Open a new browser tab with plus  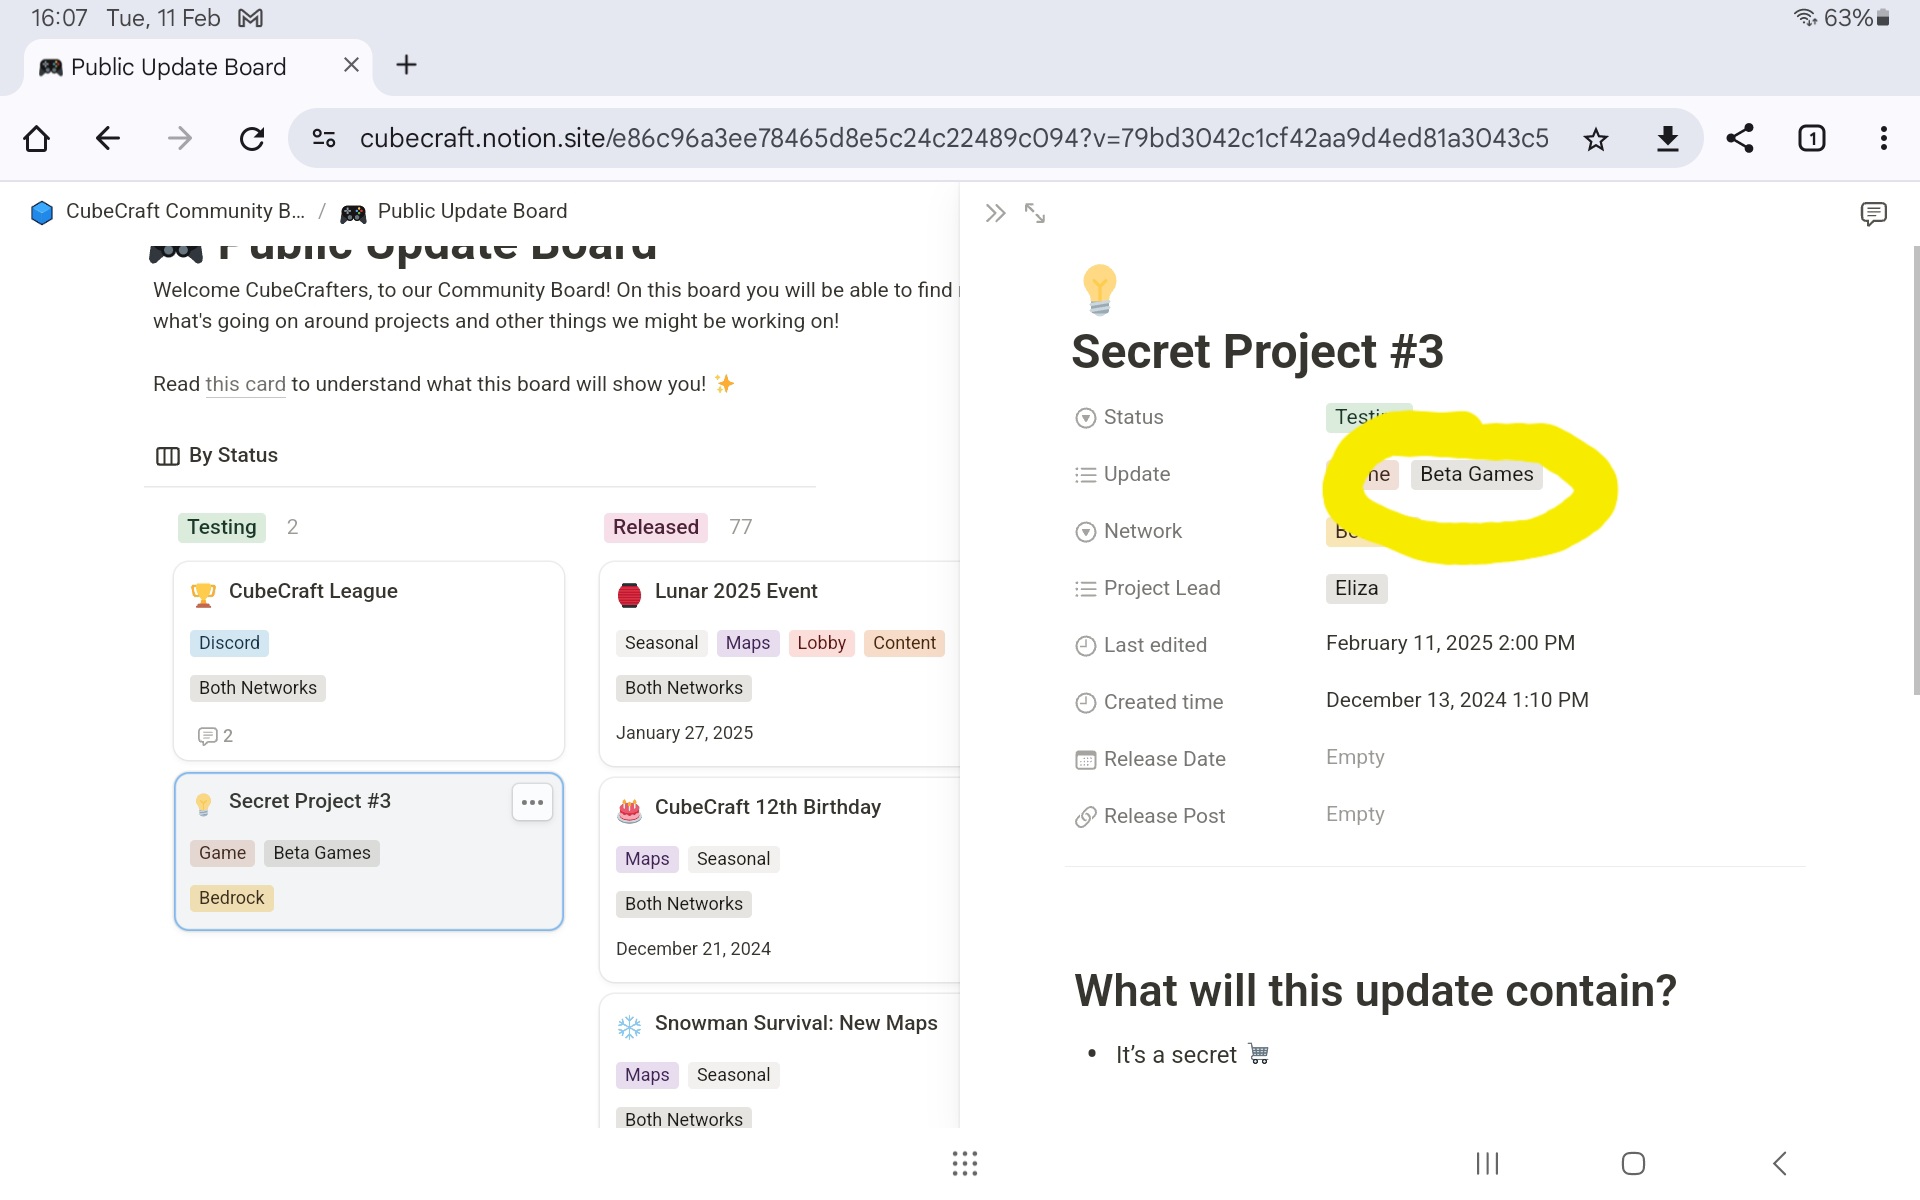tap(406, 65)
